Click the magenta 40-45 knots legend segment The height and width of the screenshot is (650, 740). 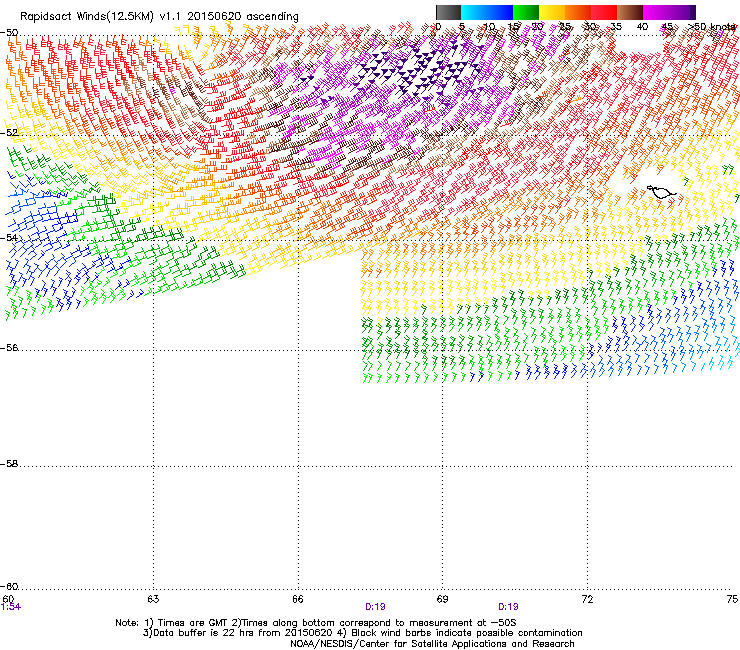tap(656, 12)
